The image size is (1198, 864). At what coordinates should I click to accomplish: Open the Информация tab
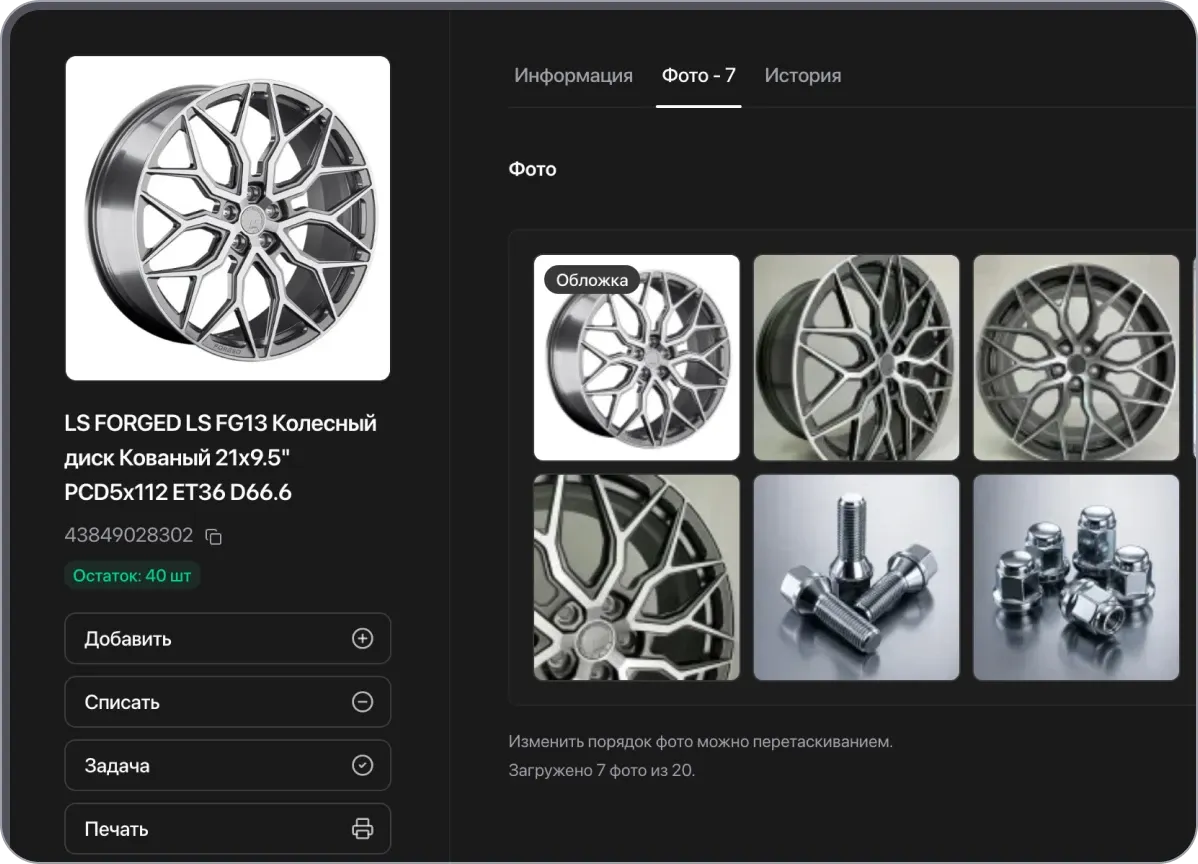[573, 76]
